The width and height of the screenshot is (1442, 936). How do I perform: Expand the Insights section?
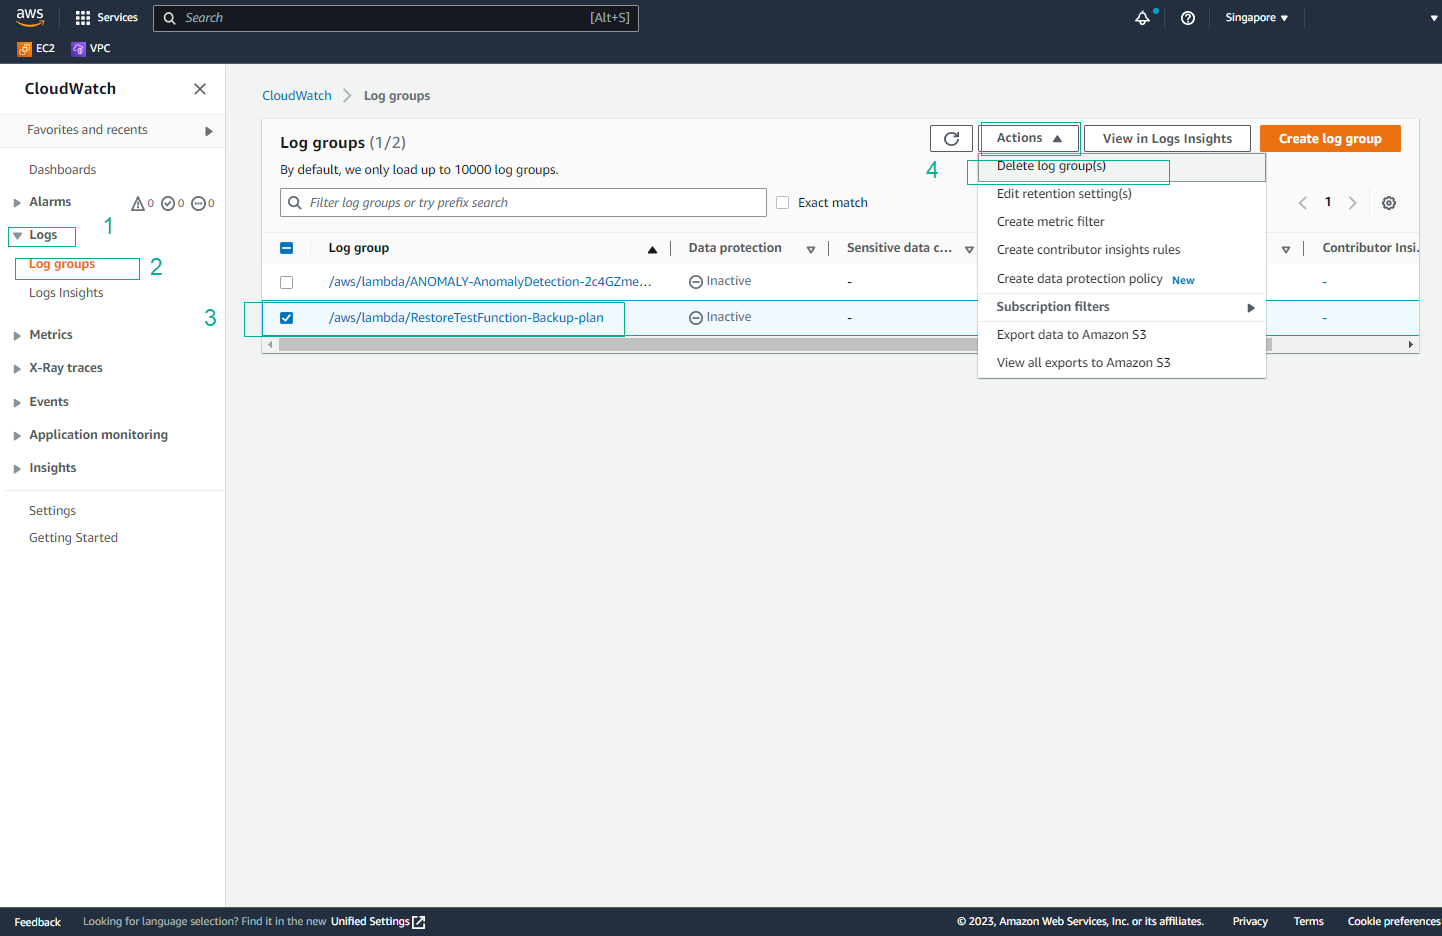coord(17,469)
